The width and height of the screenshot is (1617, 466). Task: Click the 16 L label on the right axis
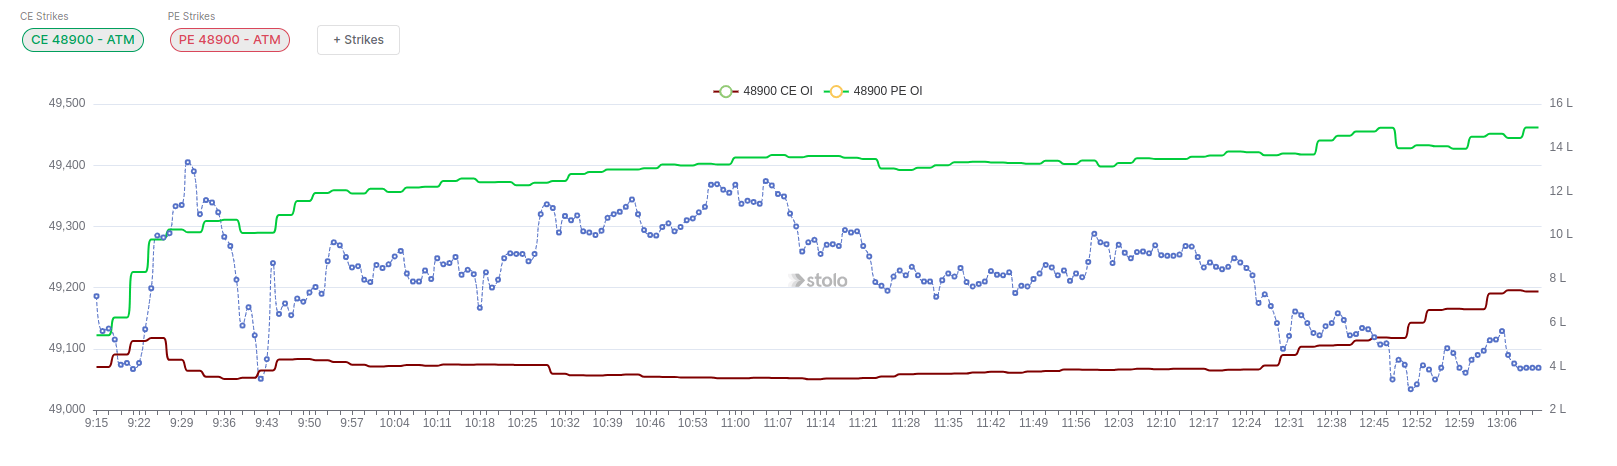[1560, 103]
